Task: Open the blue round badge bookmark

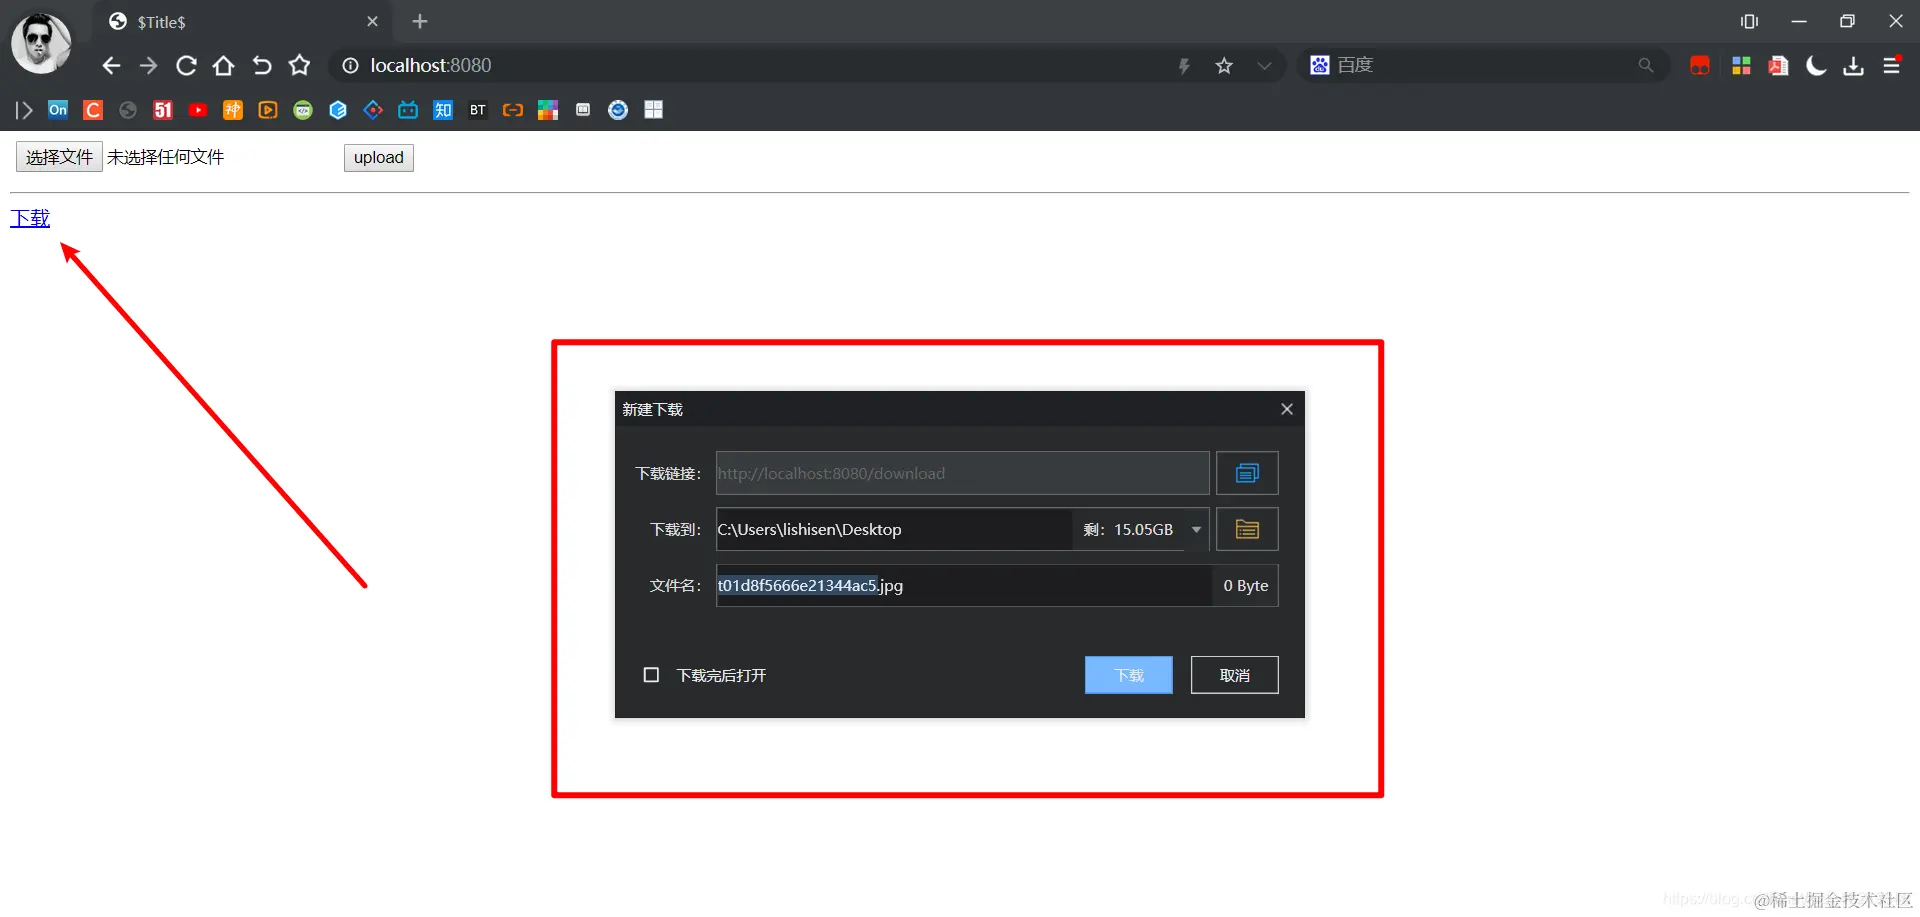Action: [x=618, y=110]
